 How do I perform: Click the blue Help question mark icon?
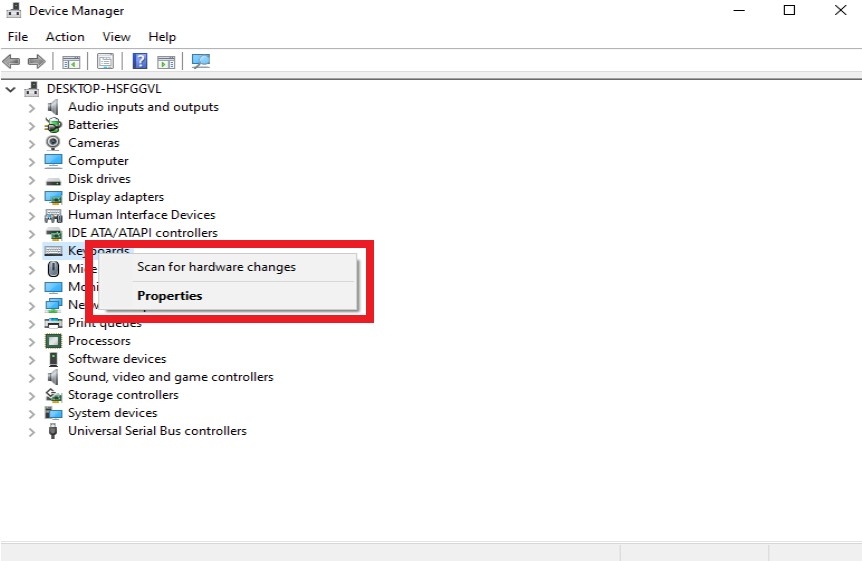tap(140, 62)
